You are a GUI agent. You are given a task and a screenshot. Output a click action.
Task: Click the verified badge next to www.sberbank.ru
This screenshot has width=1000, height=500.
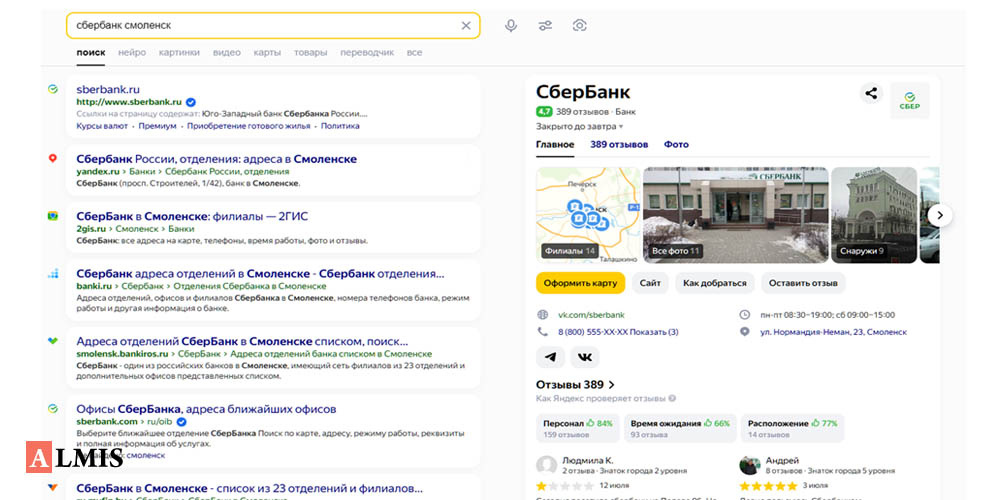point(191,102)
